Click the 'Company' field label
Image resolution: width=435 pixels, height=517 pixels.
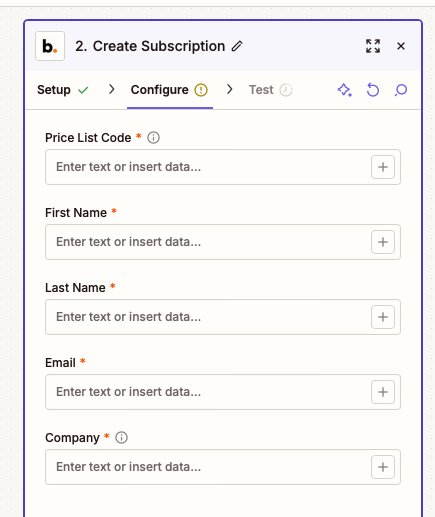[72, 438]
